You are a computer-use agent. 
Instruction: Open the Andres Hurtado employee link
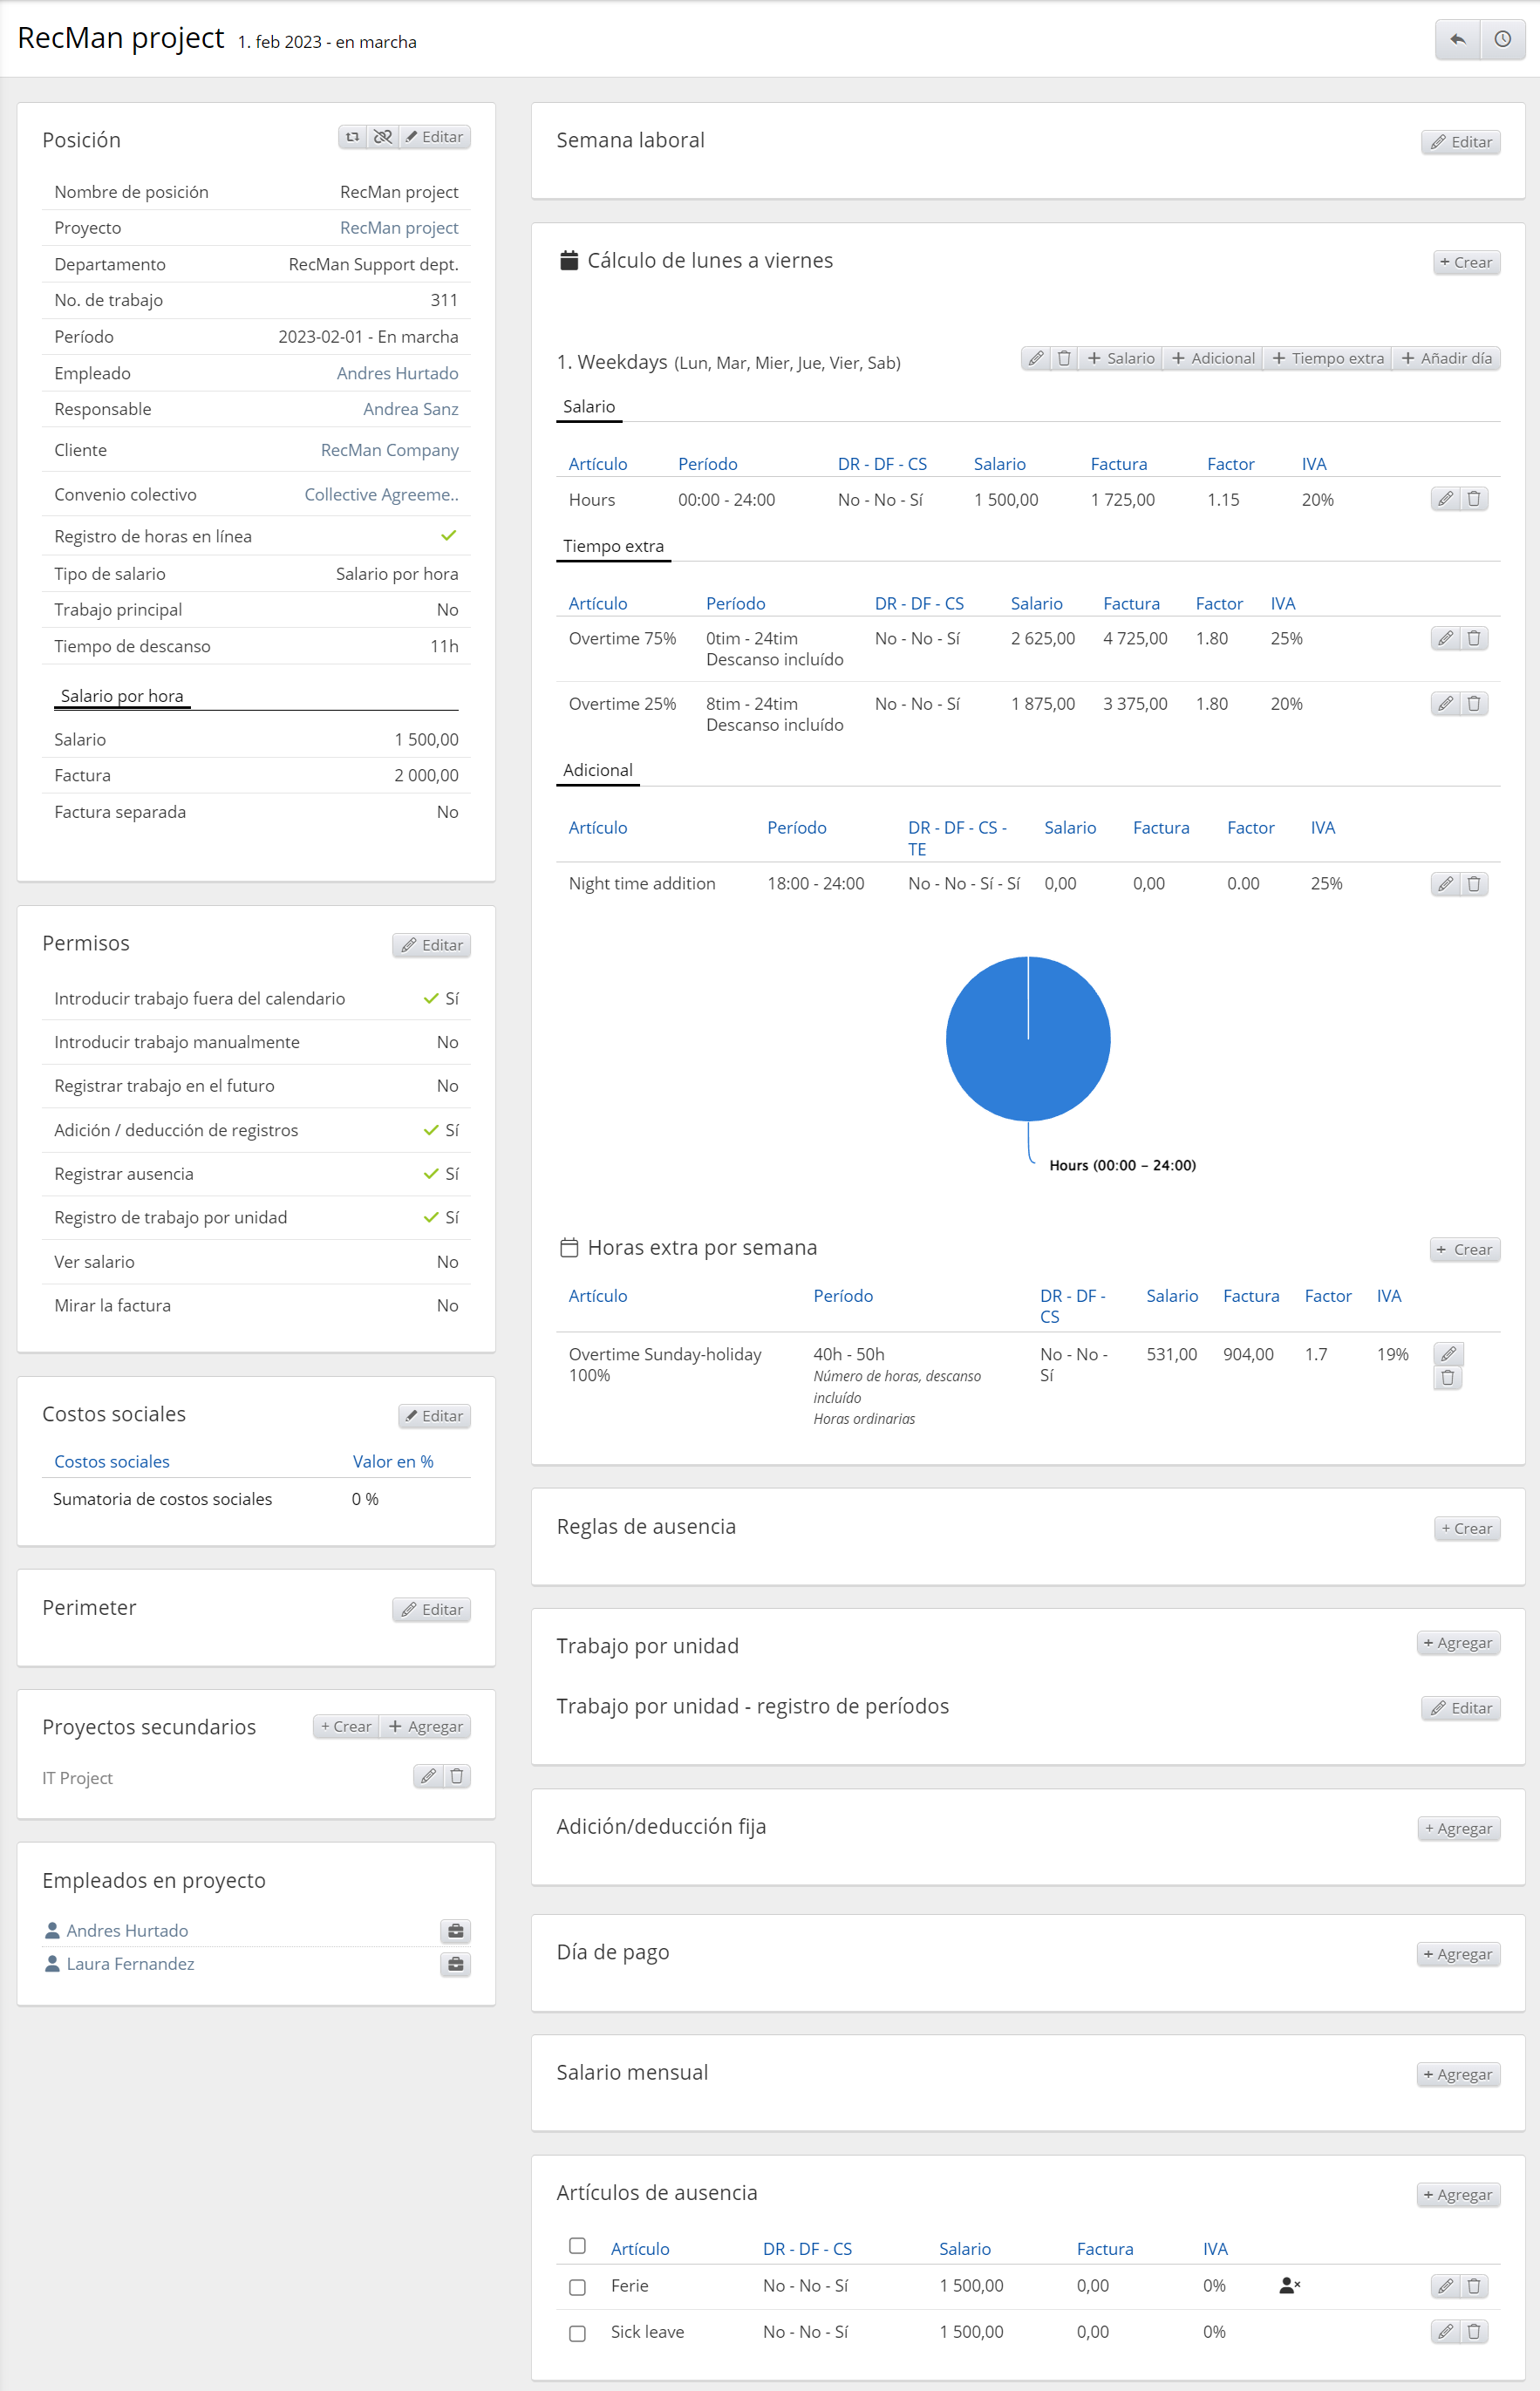pos(397,373)
